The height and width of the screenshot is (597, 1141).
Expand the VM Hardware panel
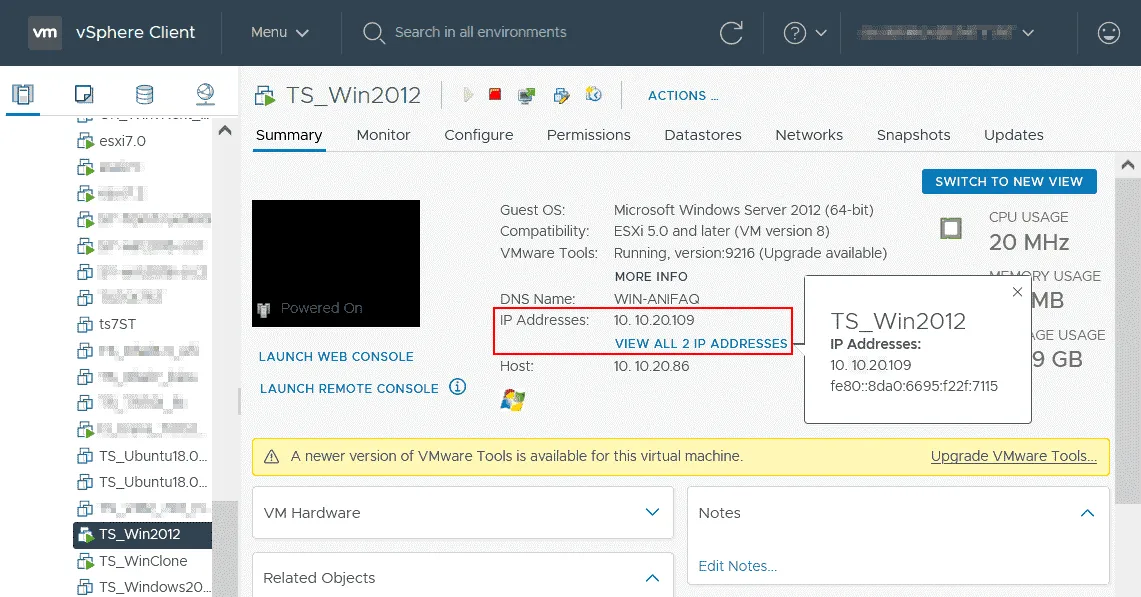click(652, 513)
